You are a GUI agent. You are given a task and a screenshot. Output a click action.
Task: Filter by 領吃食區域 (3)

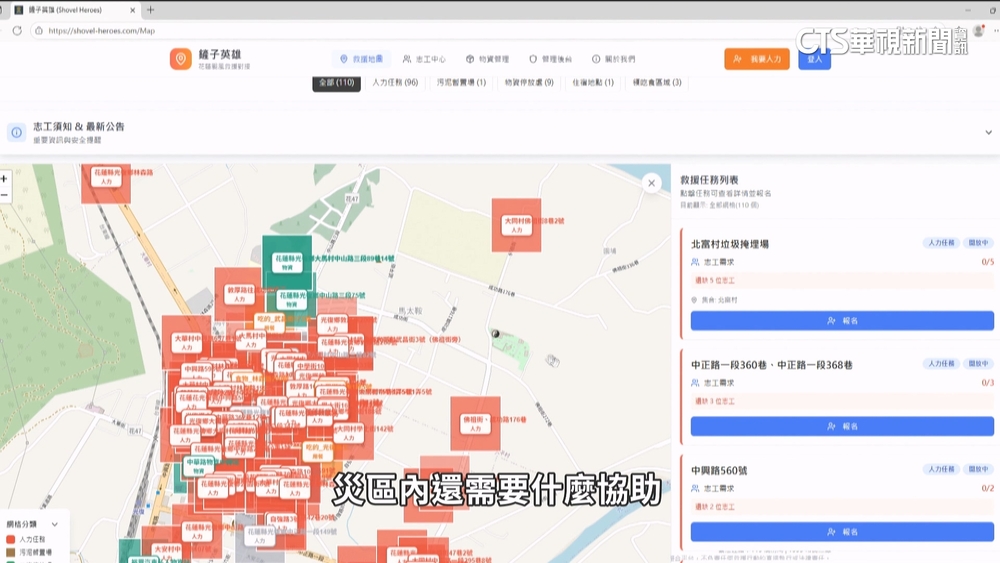(x=657, y=82)
